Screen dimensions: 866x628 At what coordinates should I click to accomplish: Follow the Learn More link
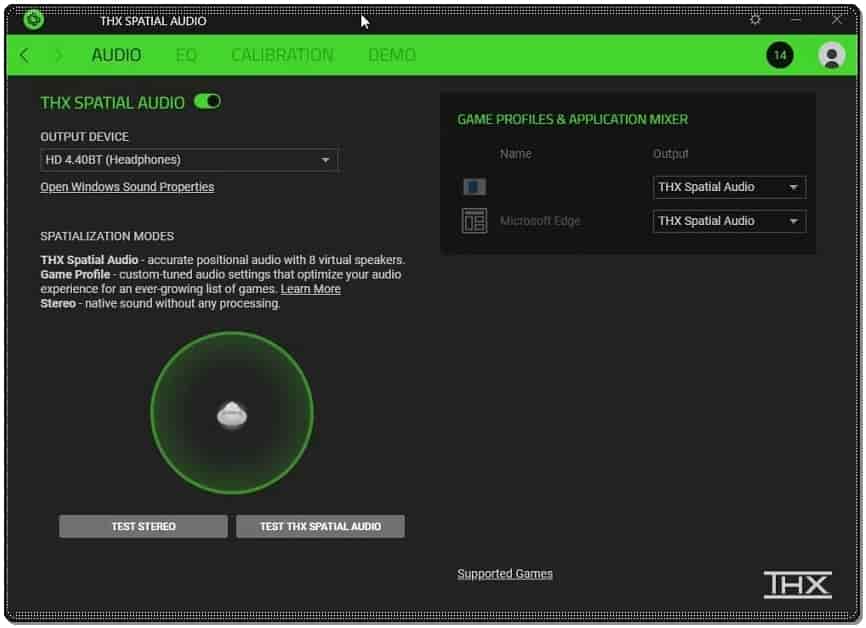coord(310,289)
